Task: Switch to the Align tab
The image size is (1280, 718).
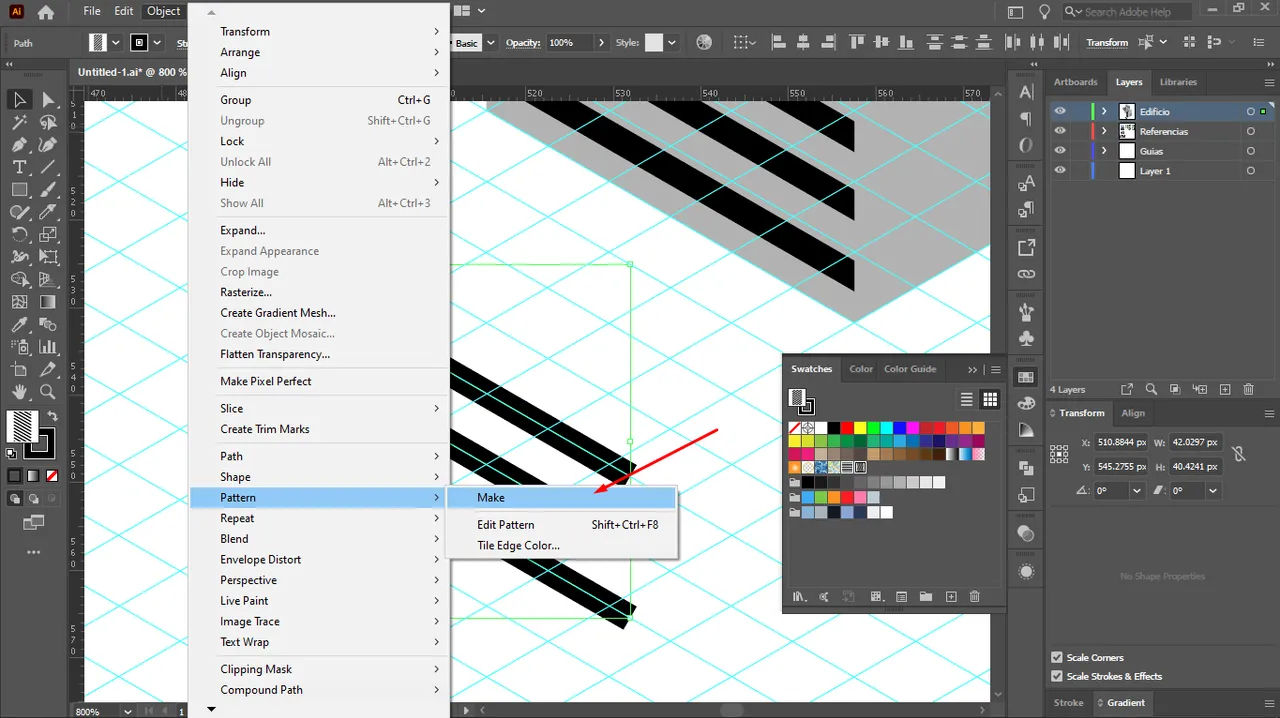Action: click(1133, 413)
